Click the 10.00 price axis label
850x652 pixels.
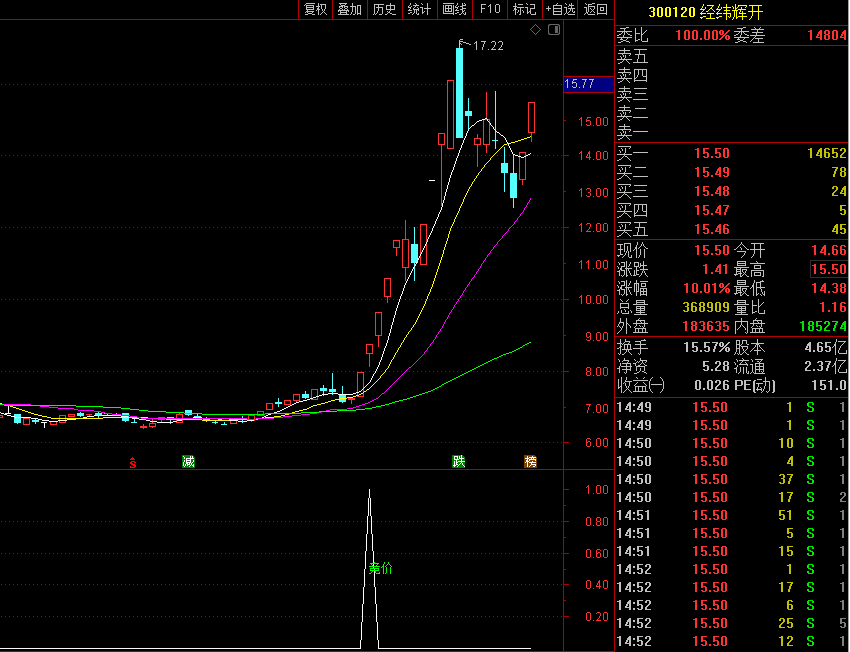tap(593, 300)
